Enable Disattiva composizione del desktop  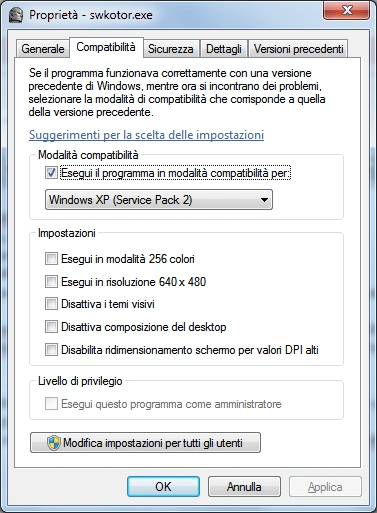pos(51,327)
